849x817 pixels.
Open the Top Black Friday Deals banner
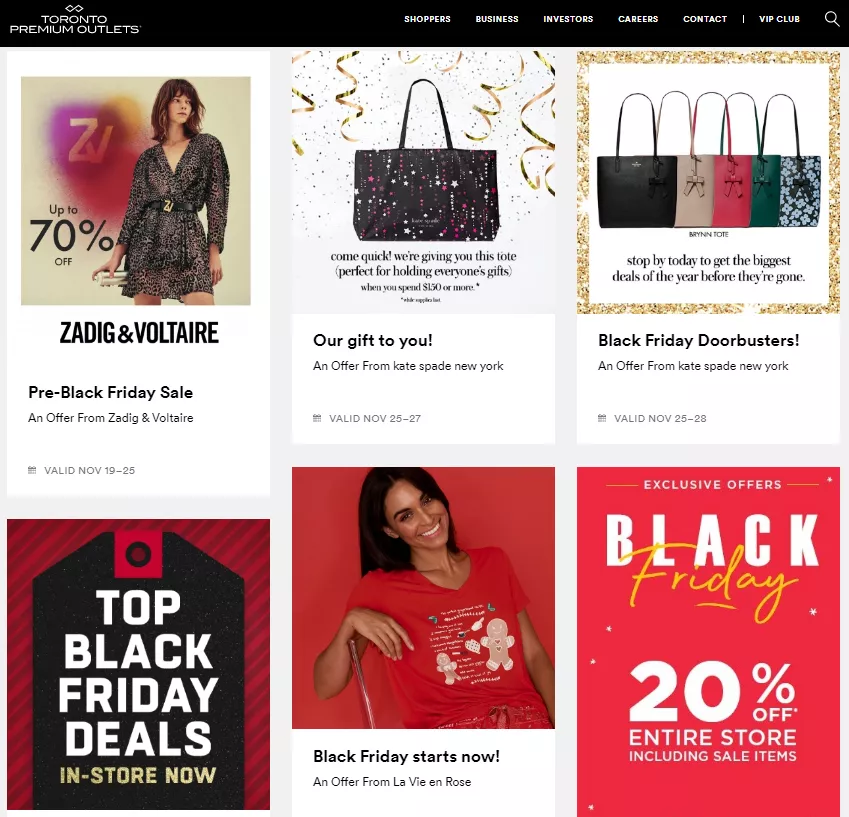[x=139, y=664]
